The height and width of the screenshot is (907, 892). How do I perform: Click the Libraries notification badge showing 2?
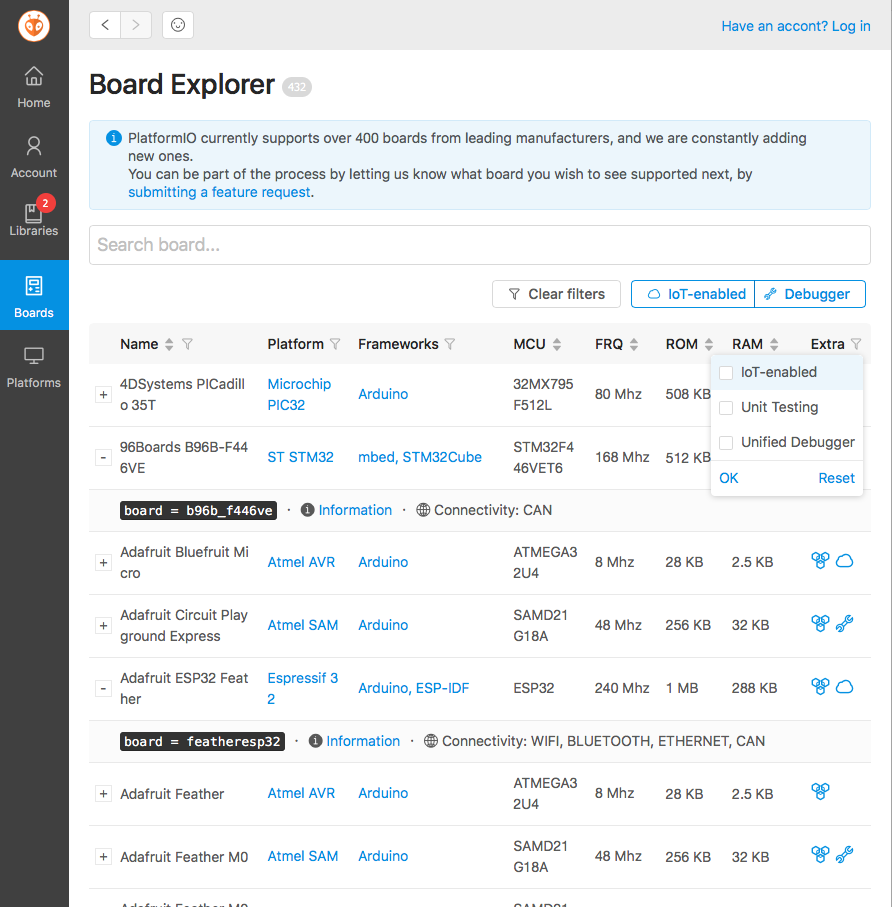point(45,203)
